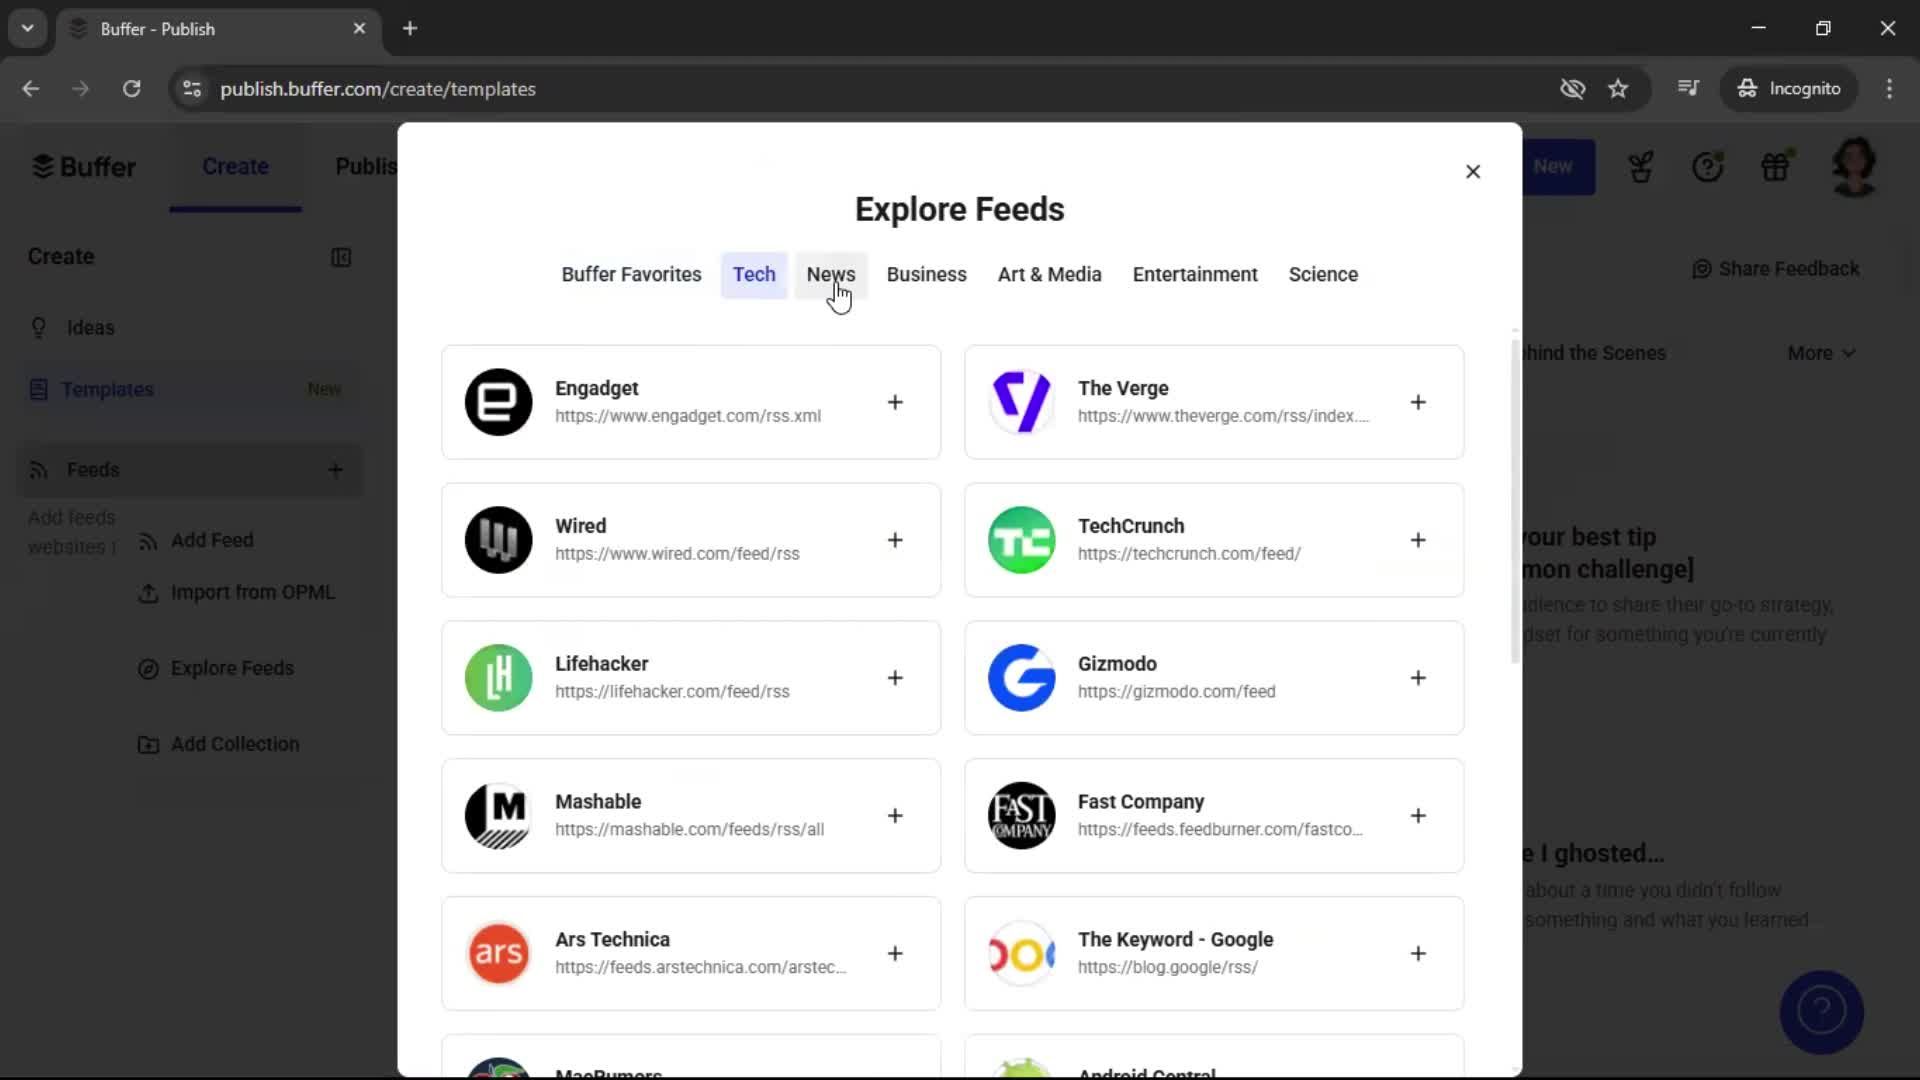Open the browser tab search dropdown arrow

27,28
